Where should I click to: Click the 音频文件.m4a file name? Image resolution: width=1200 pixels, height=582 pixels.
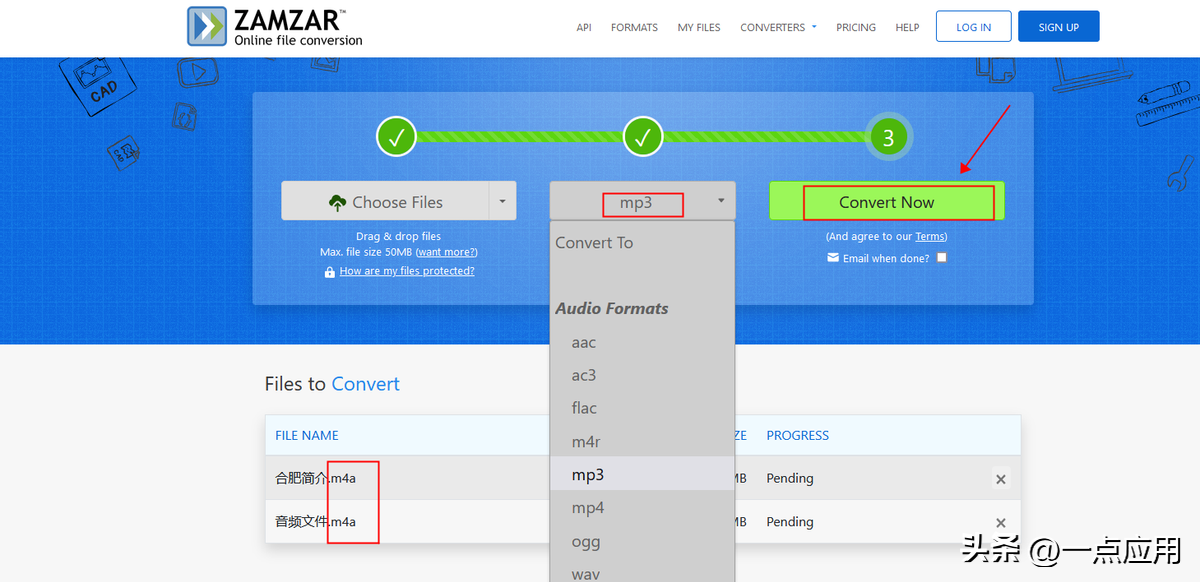pyautogui.click(x=315, y=521)
